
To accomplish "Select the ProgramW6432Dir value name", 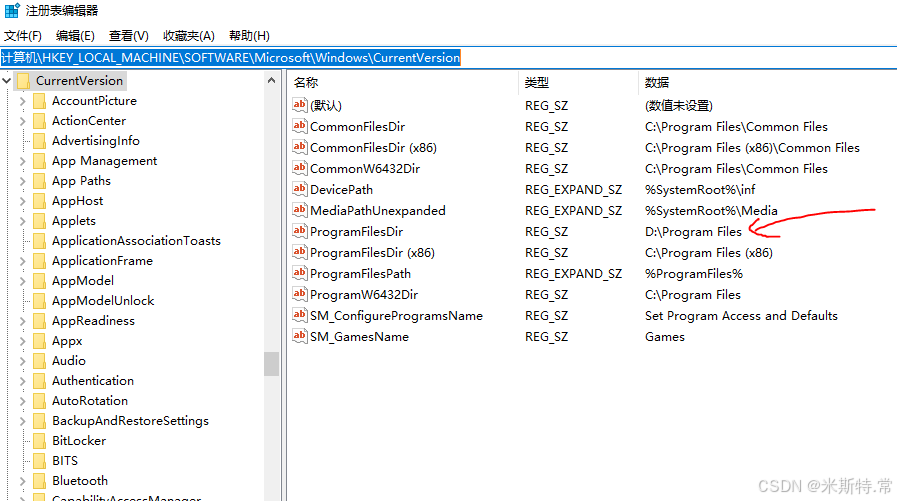I will [364, 295].
